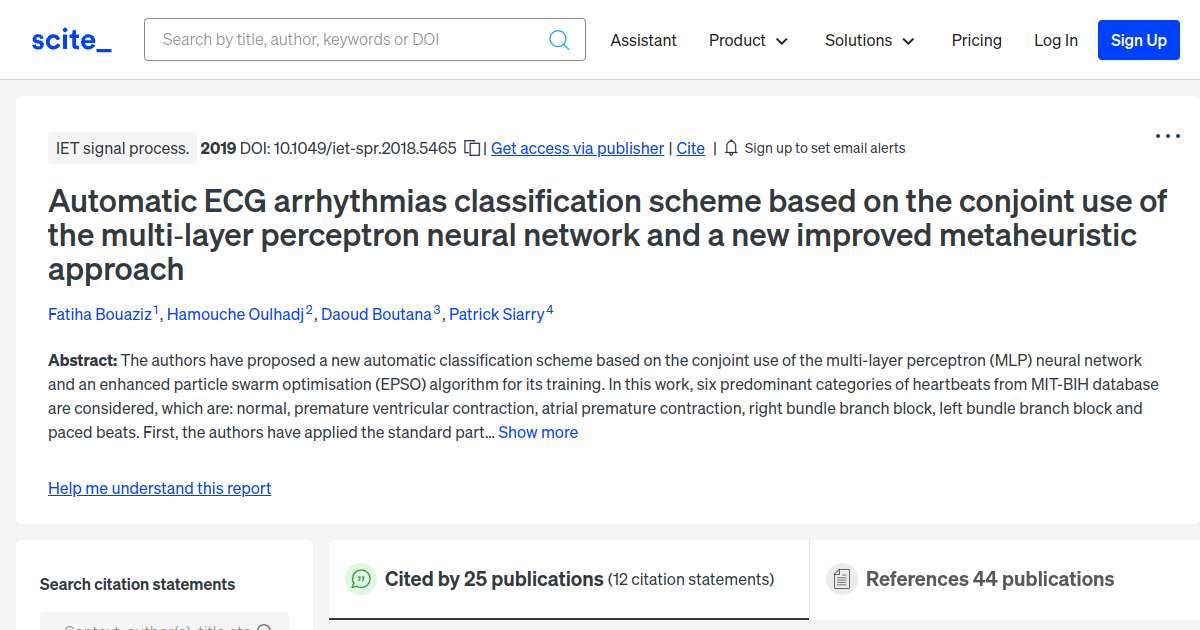The image size is (1200, 630).
Task: Click the magnifier search icon
Action: (559, 40)
